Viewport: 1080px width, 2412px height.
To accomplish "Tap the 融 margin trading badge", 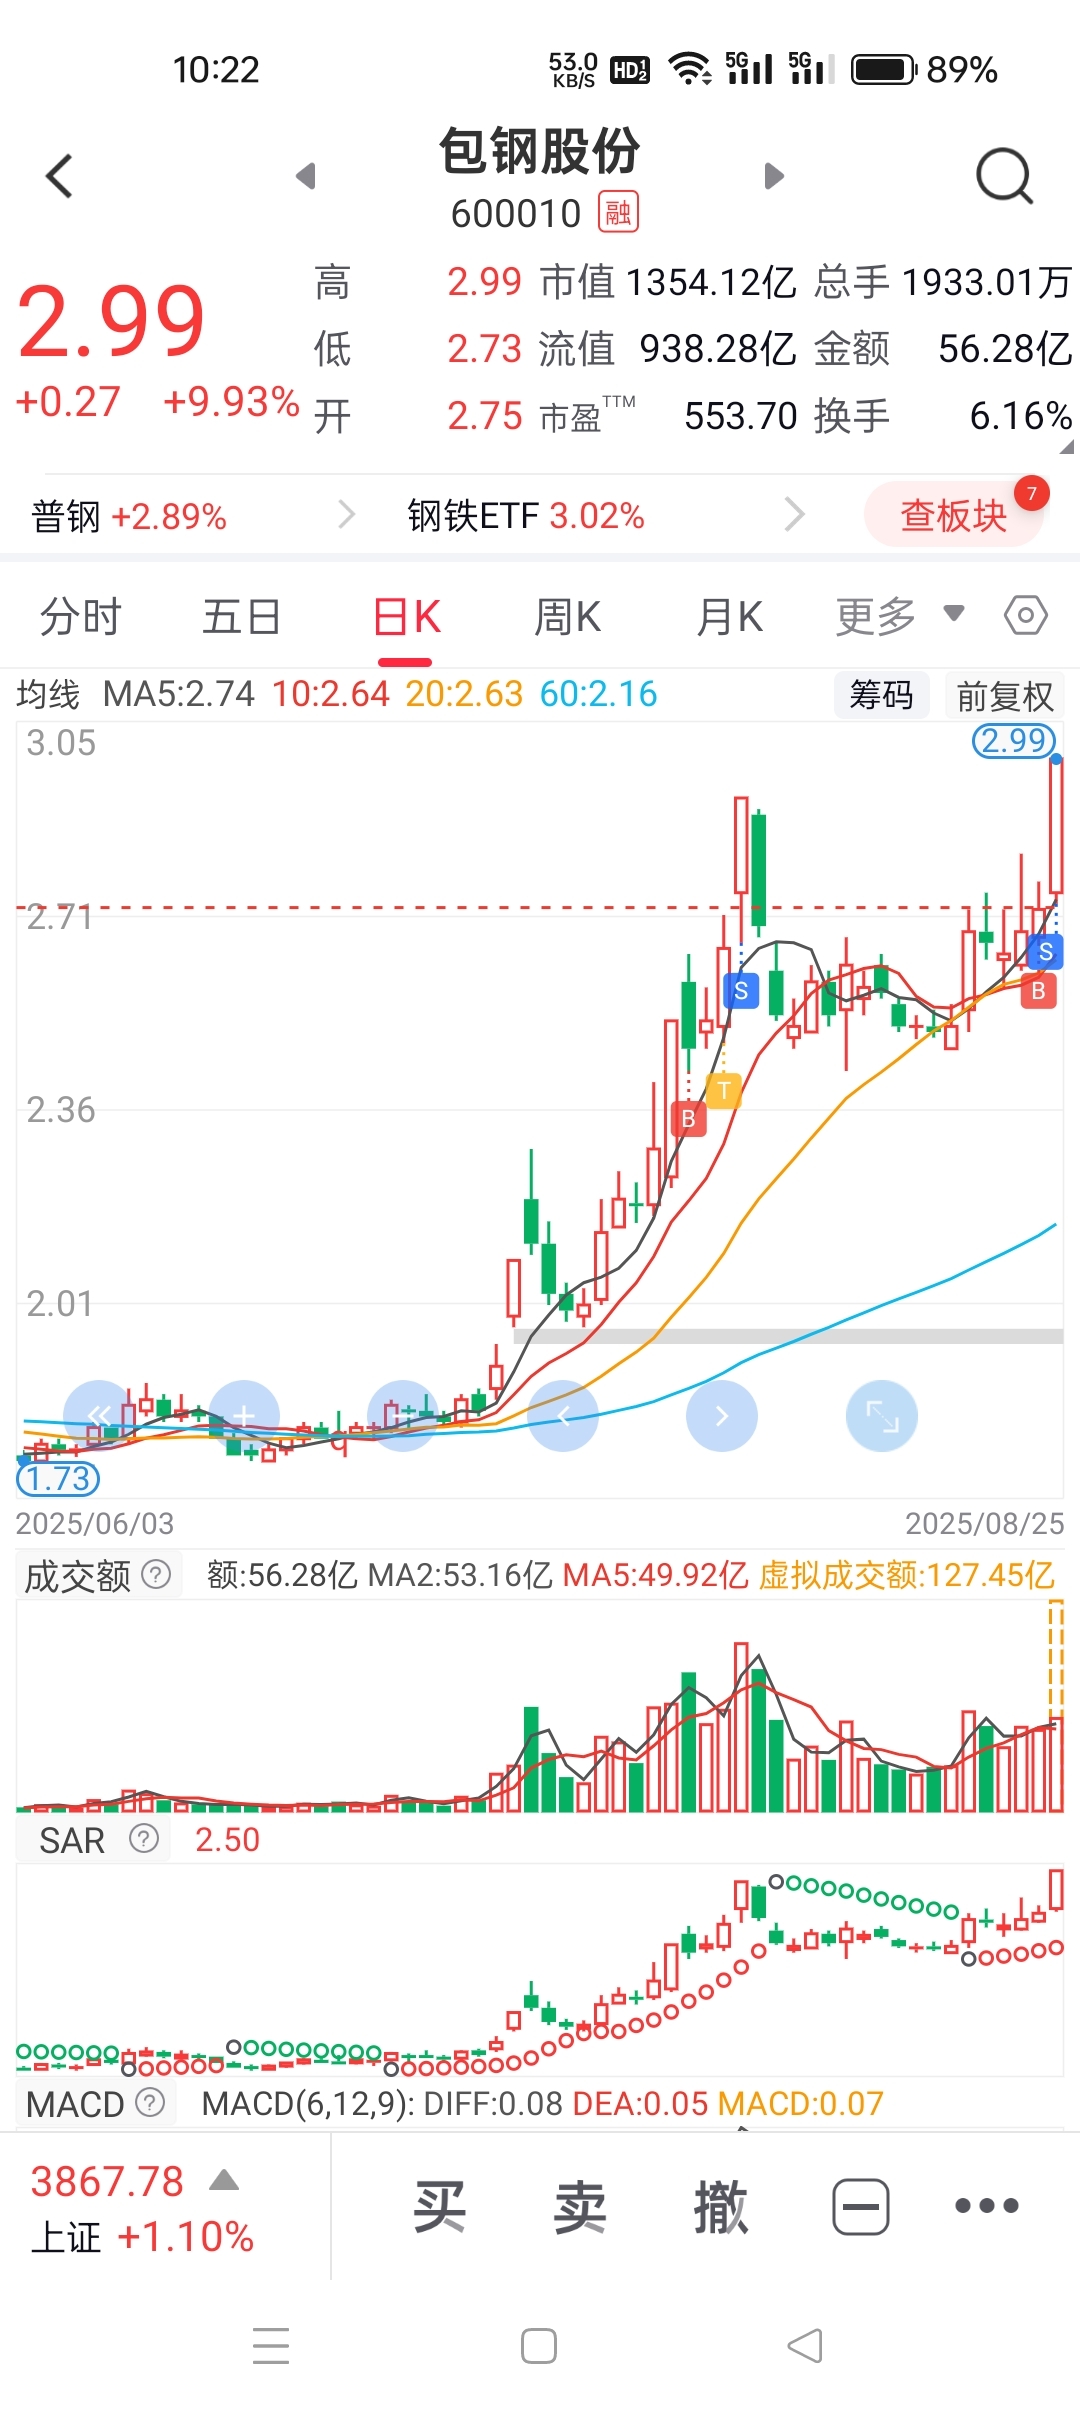I will 618,212.
